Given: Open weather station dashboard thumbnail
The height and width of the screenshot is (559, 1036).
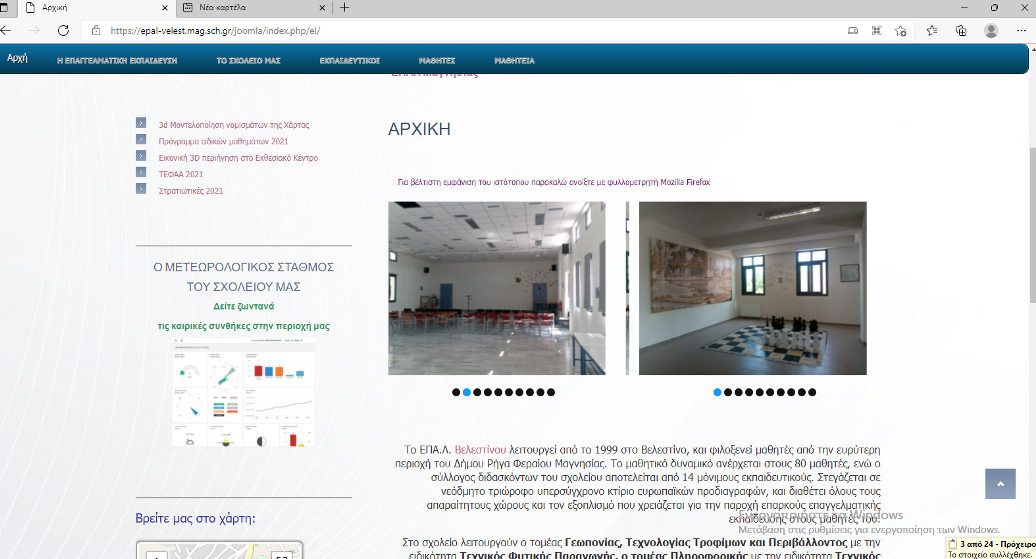Looking at the screenshot, I should coord(244,392).
